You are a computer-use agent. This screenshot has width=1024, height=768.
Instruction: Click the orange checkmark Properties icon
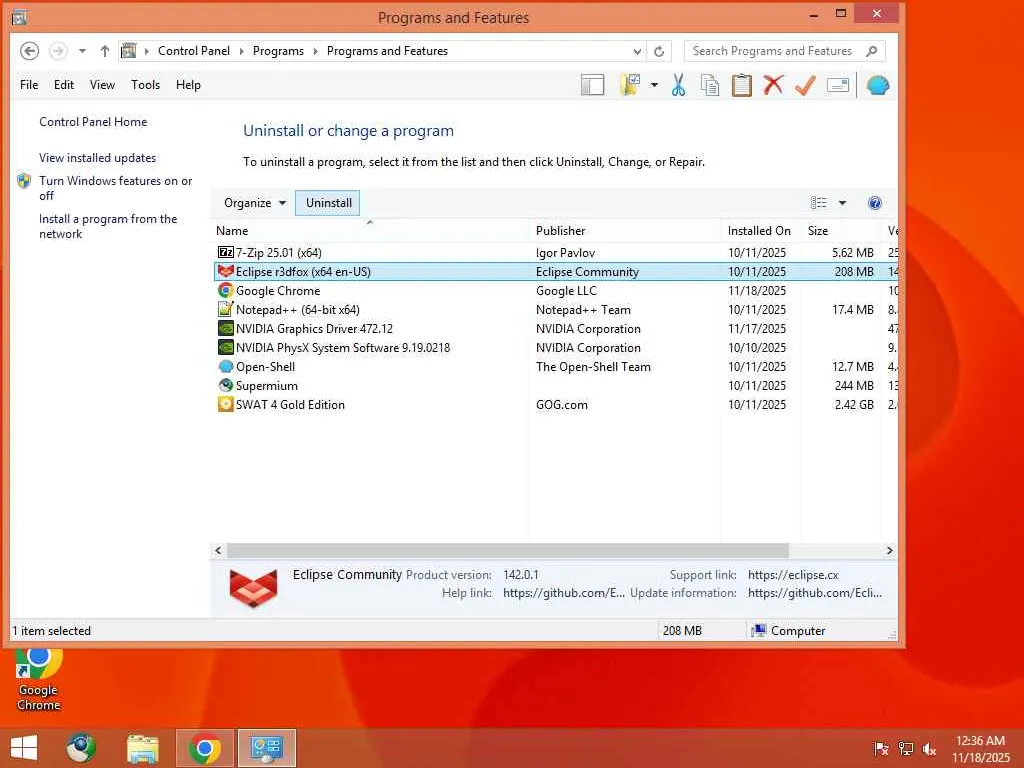805,85
